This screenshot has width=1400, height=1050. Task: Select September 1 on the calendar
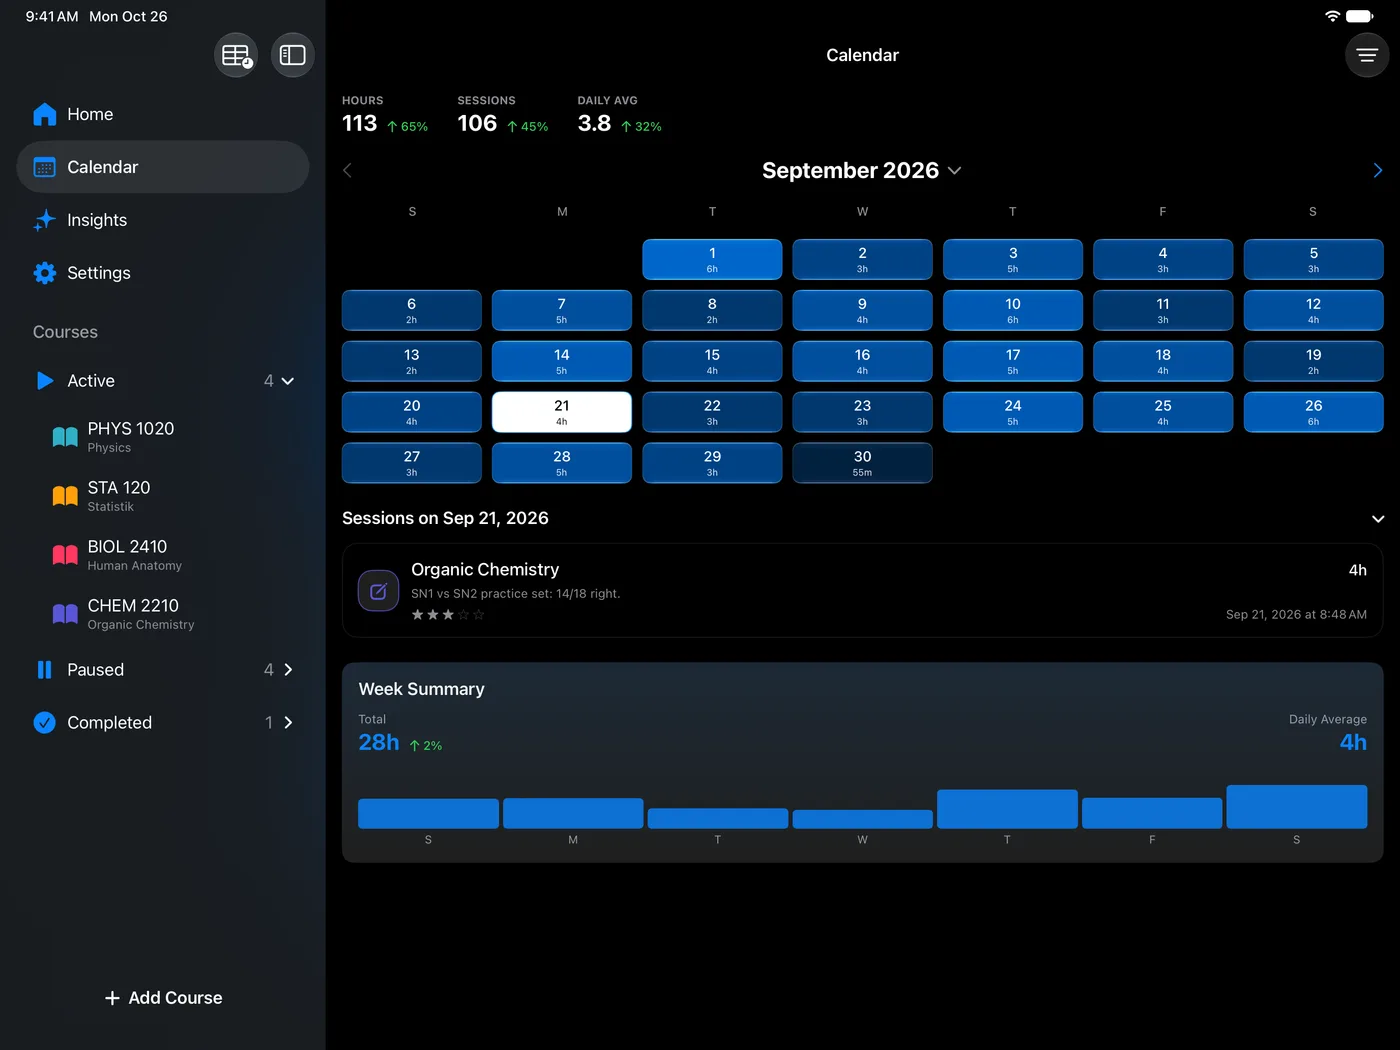[712, 260]
